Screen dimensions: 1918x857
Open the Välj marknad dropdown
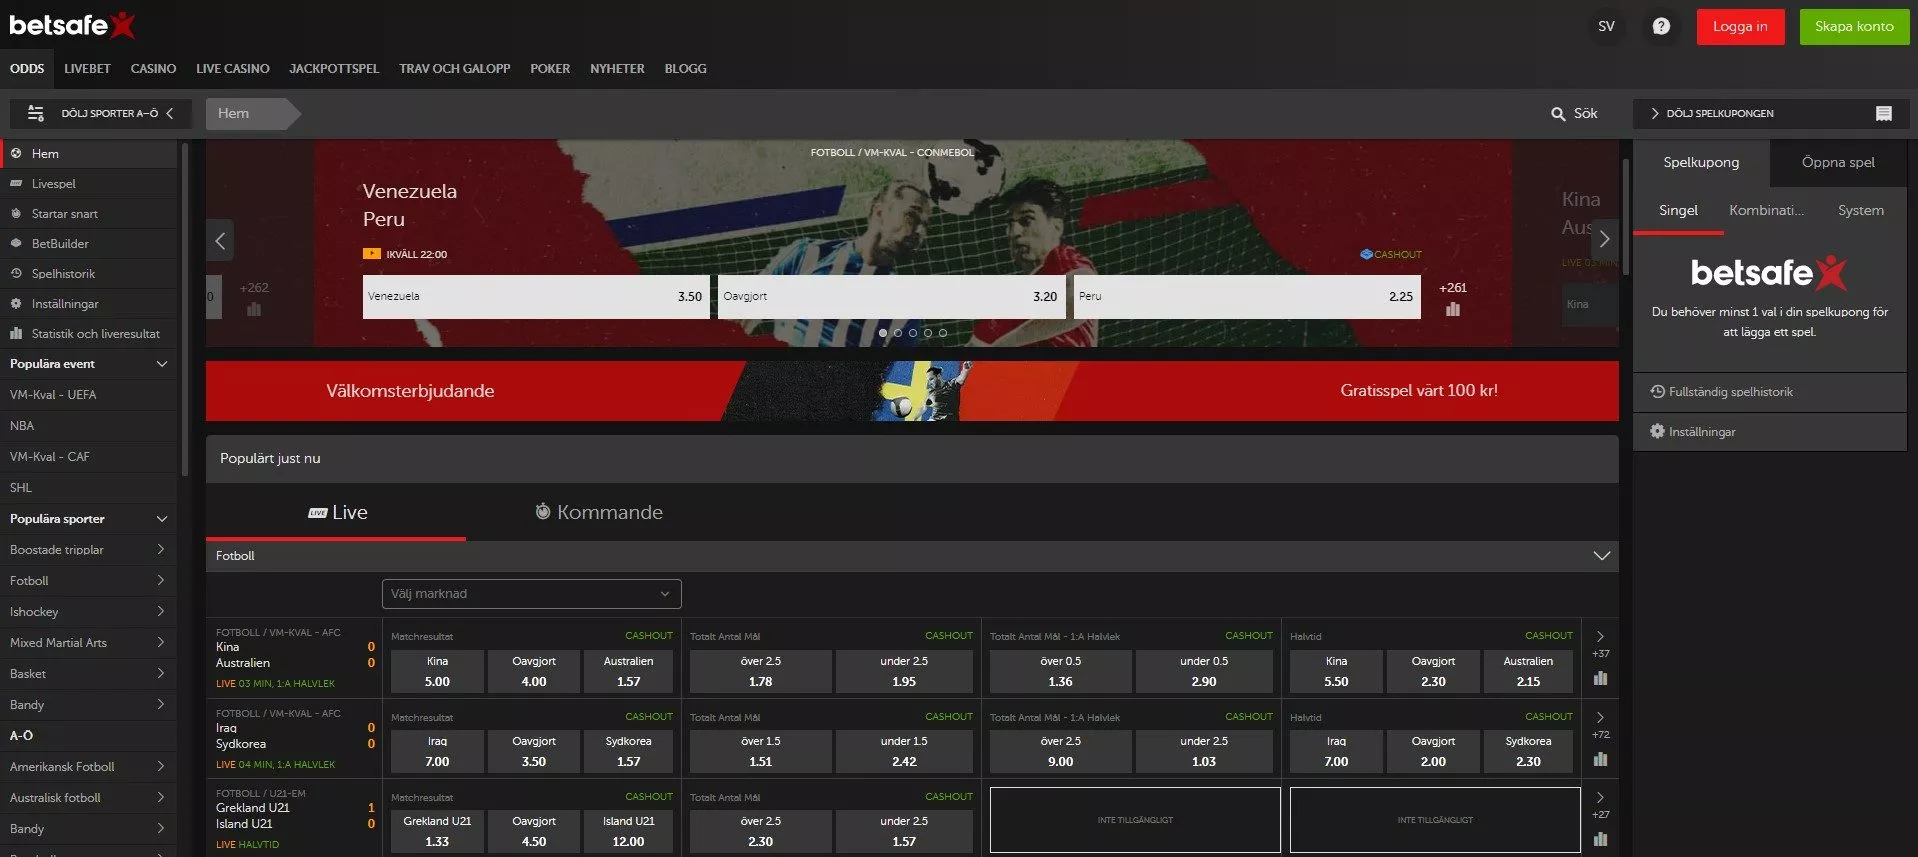click(x=532, y=594)
